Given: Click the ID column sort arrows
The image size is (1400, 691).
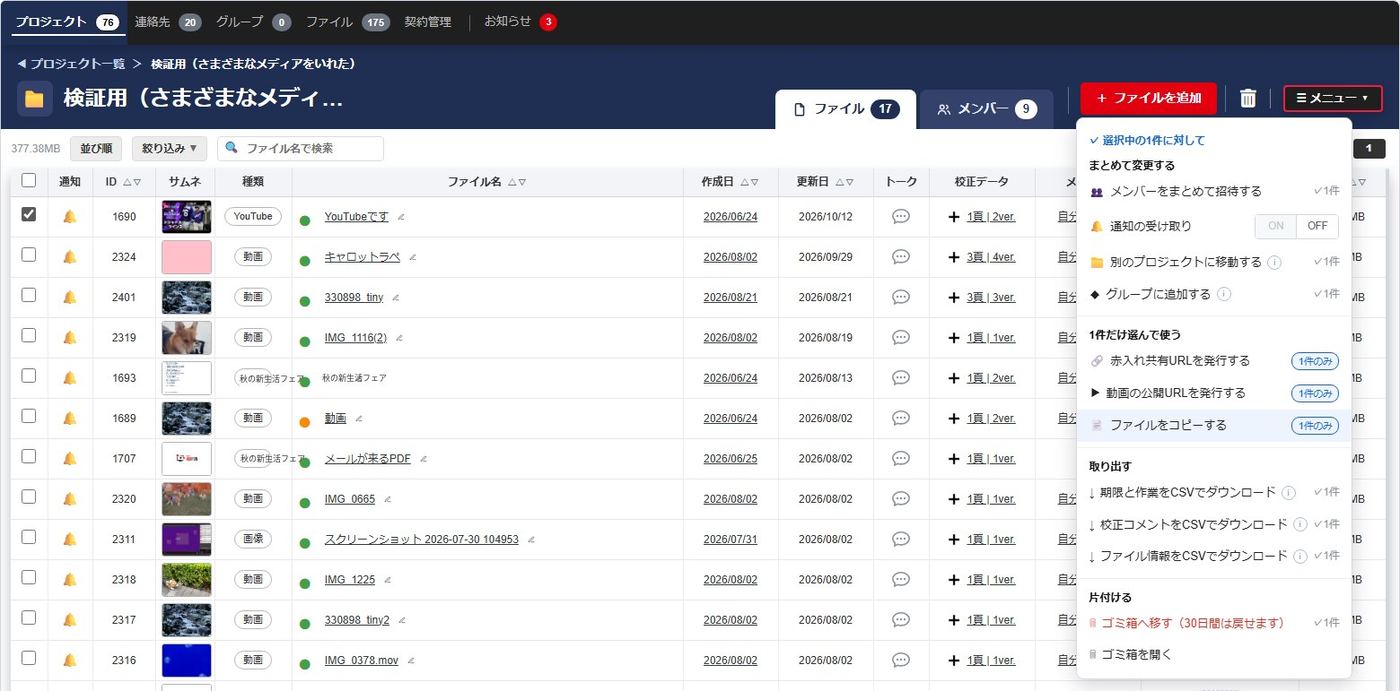Looking at the screenshot, I should click(132, 182).
